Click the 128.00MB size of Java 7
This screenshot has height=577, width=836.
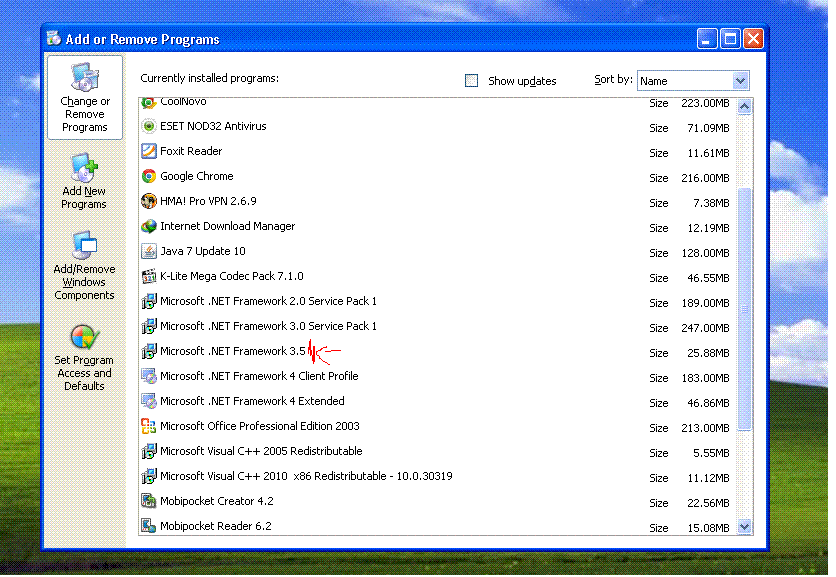[705, 253]
